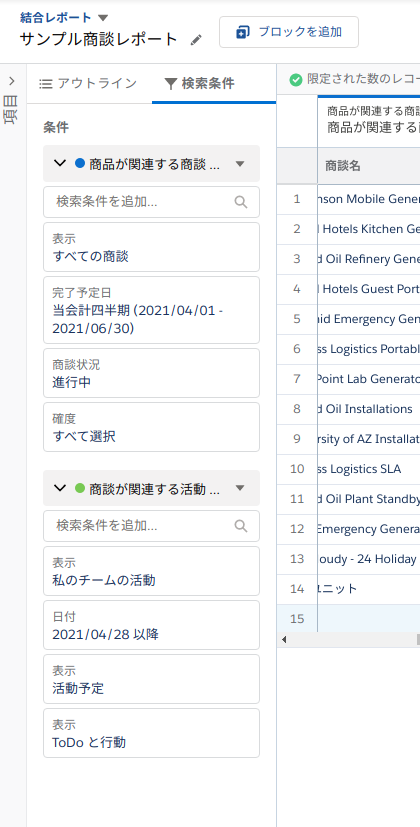
Task: Click the search icon in the first filter box
Action: coord(241,202)
